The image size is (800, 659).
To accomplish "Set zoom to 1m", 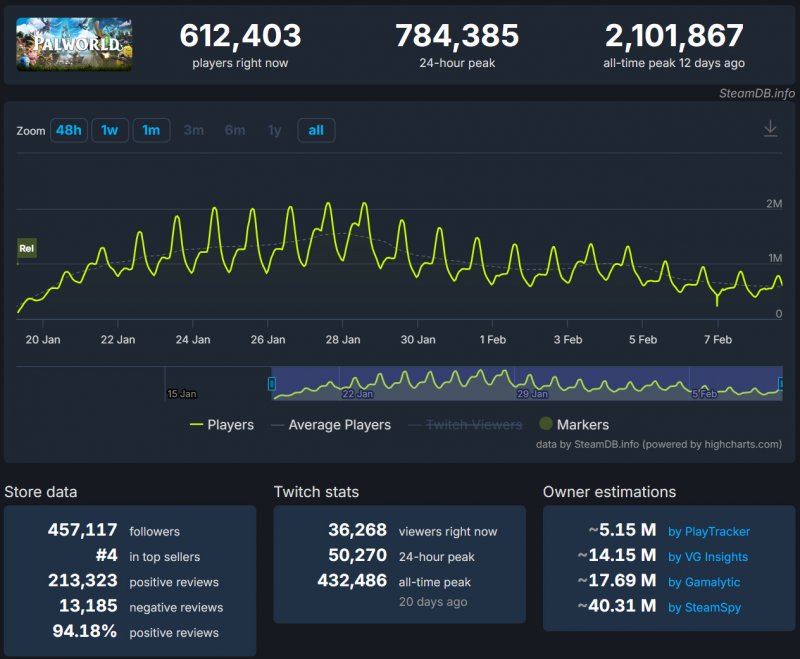I will point(151,130).
